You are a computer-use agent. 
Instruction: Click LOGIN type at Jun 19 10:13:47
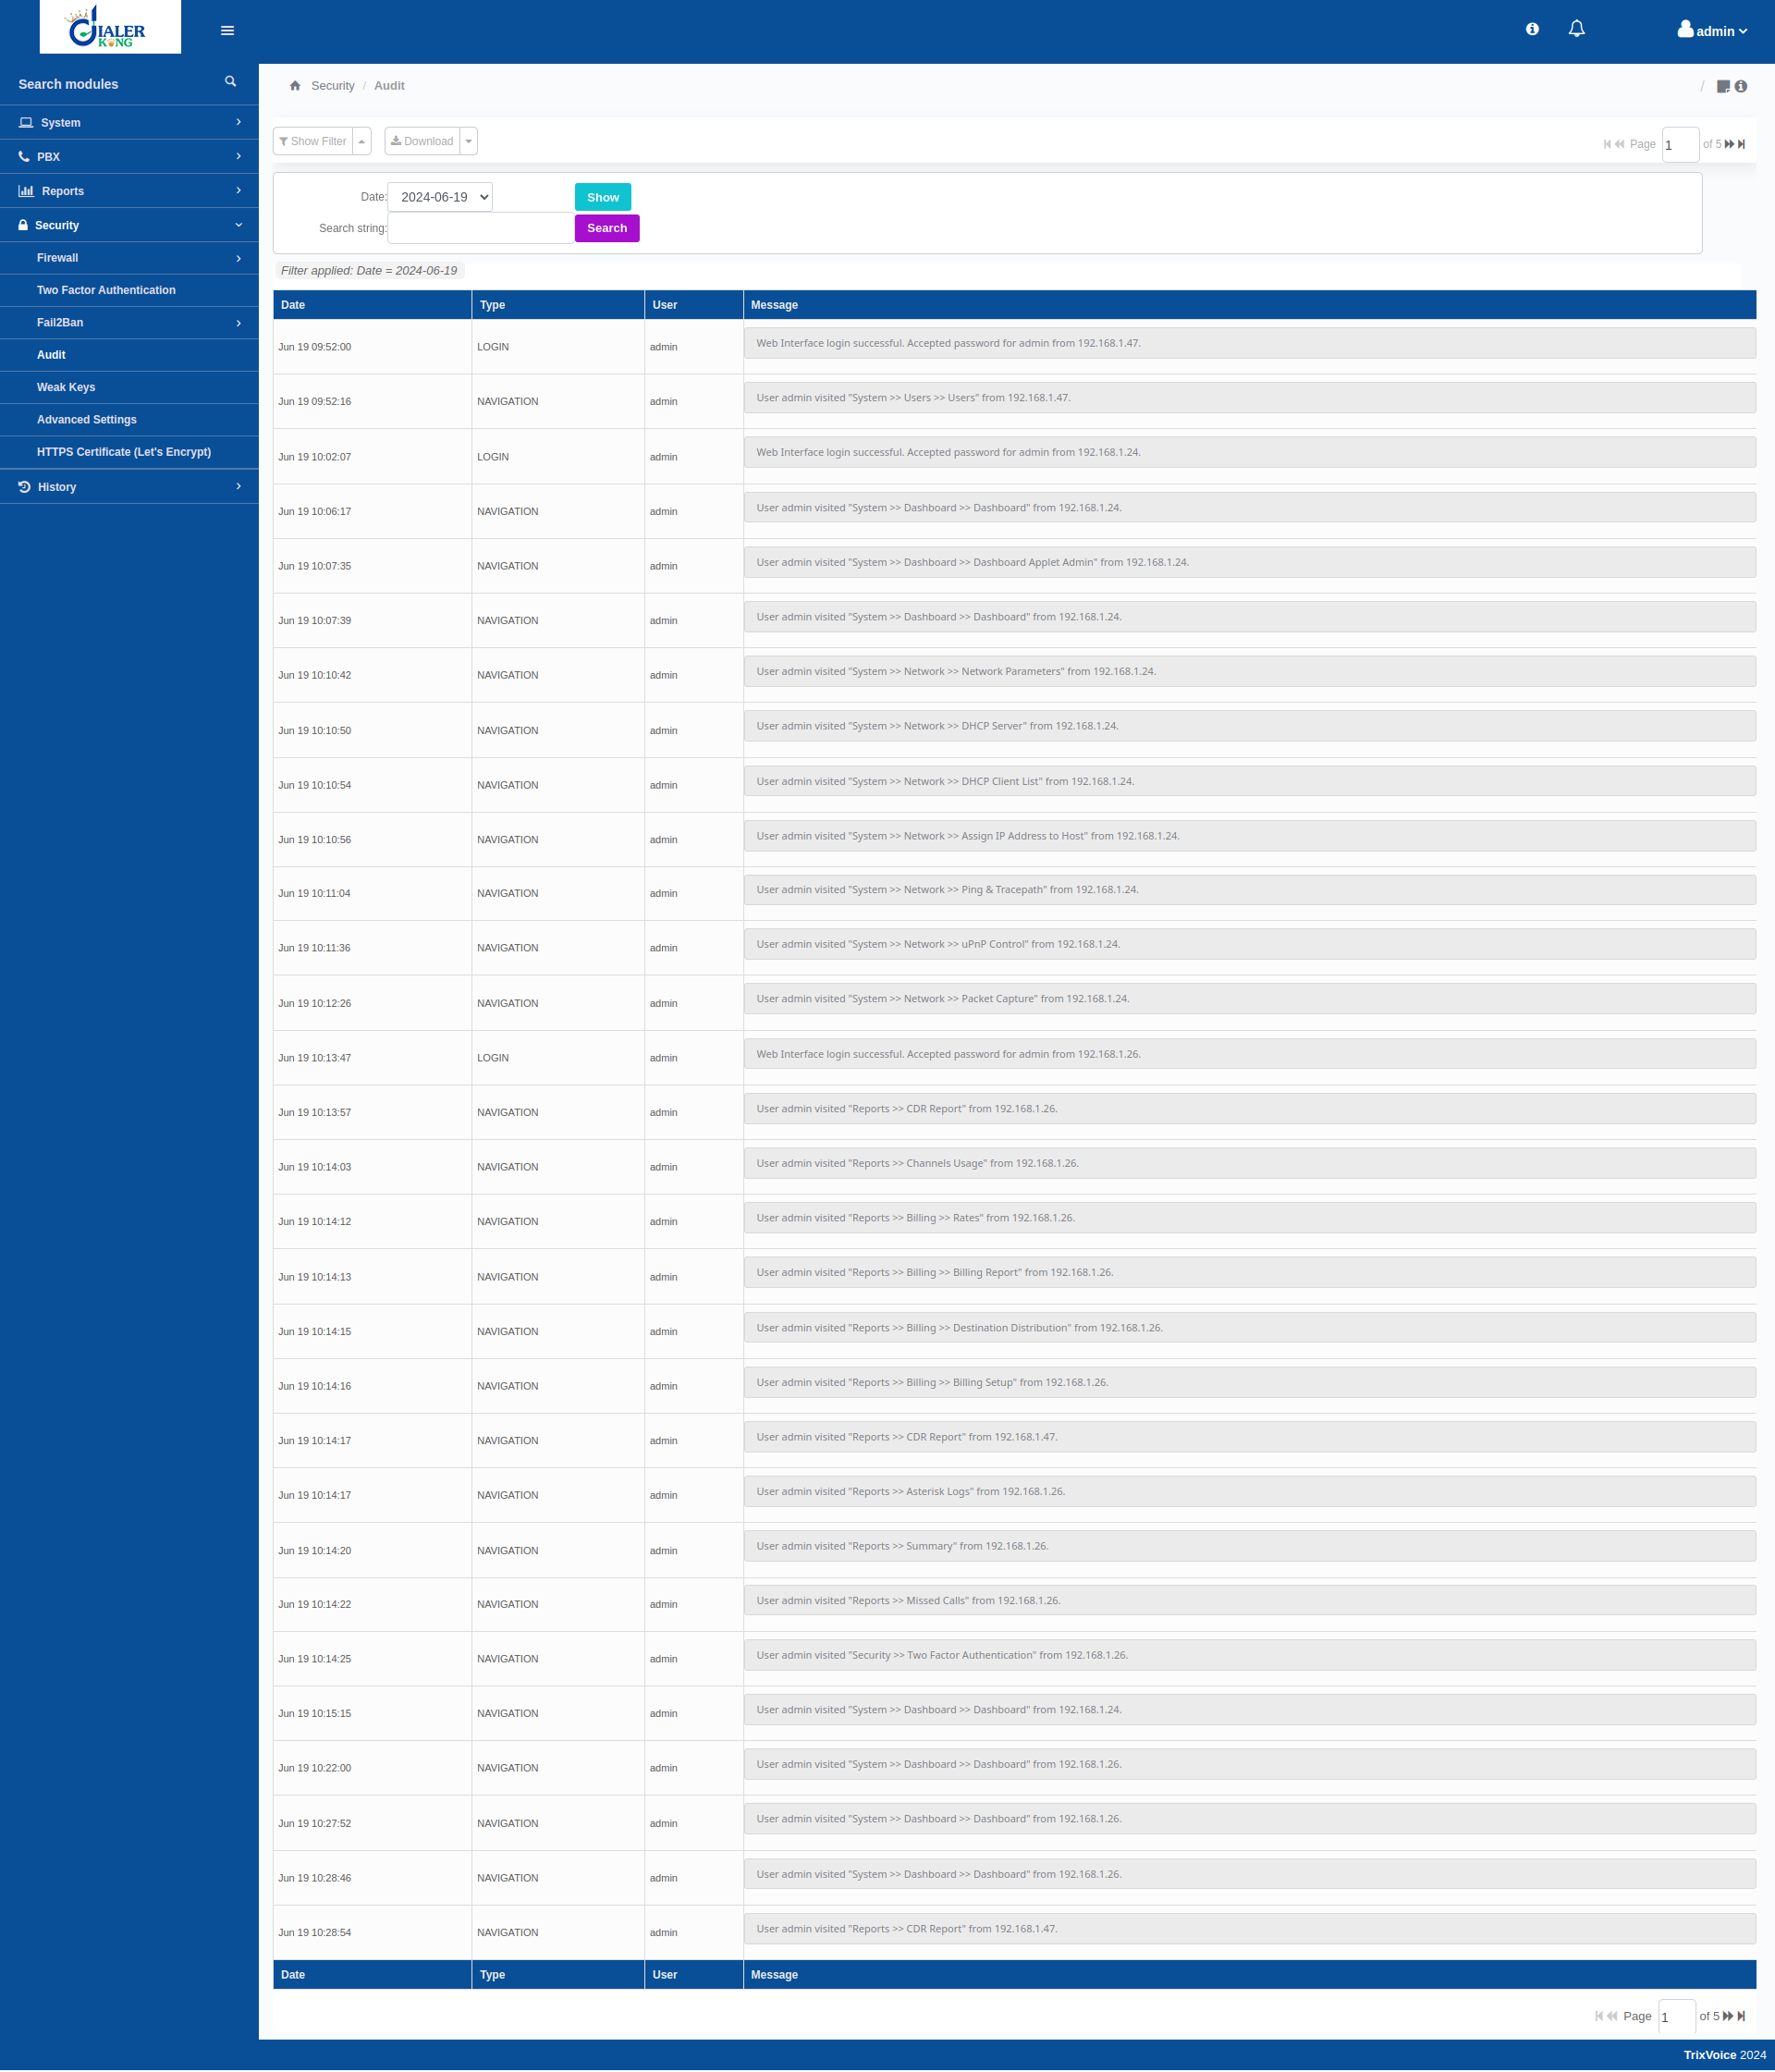tap(493, 1058)
